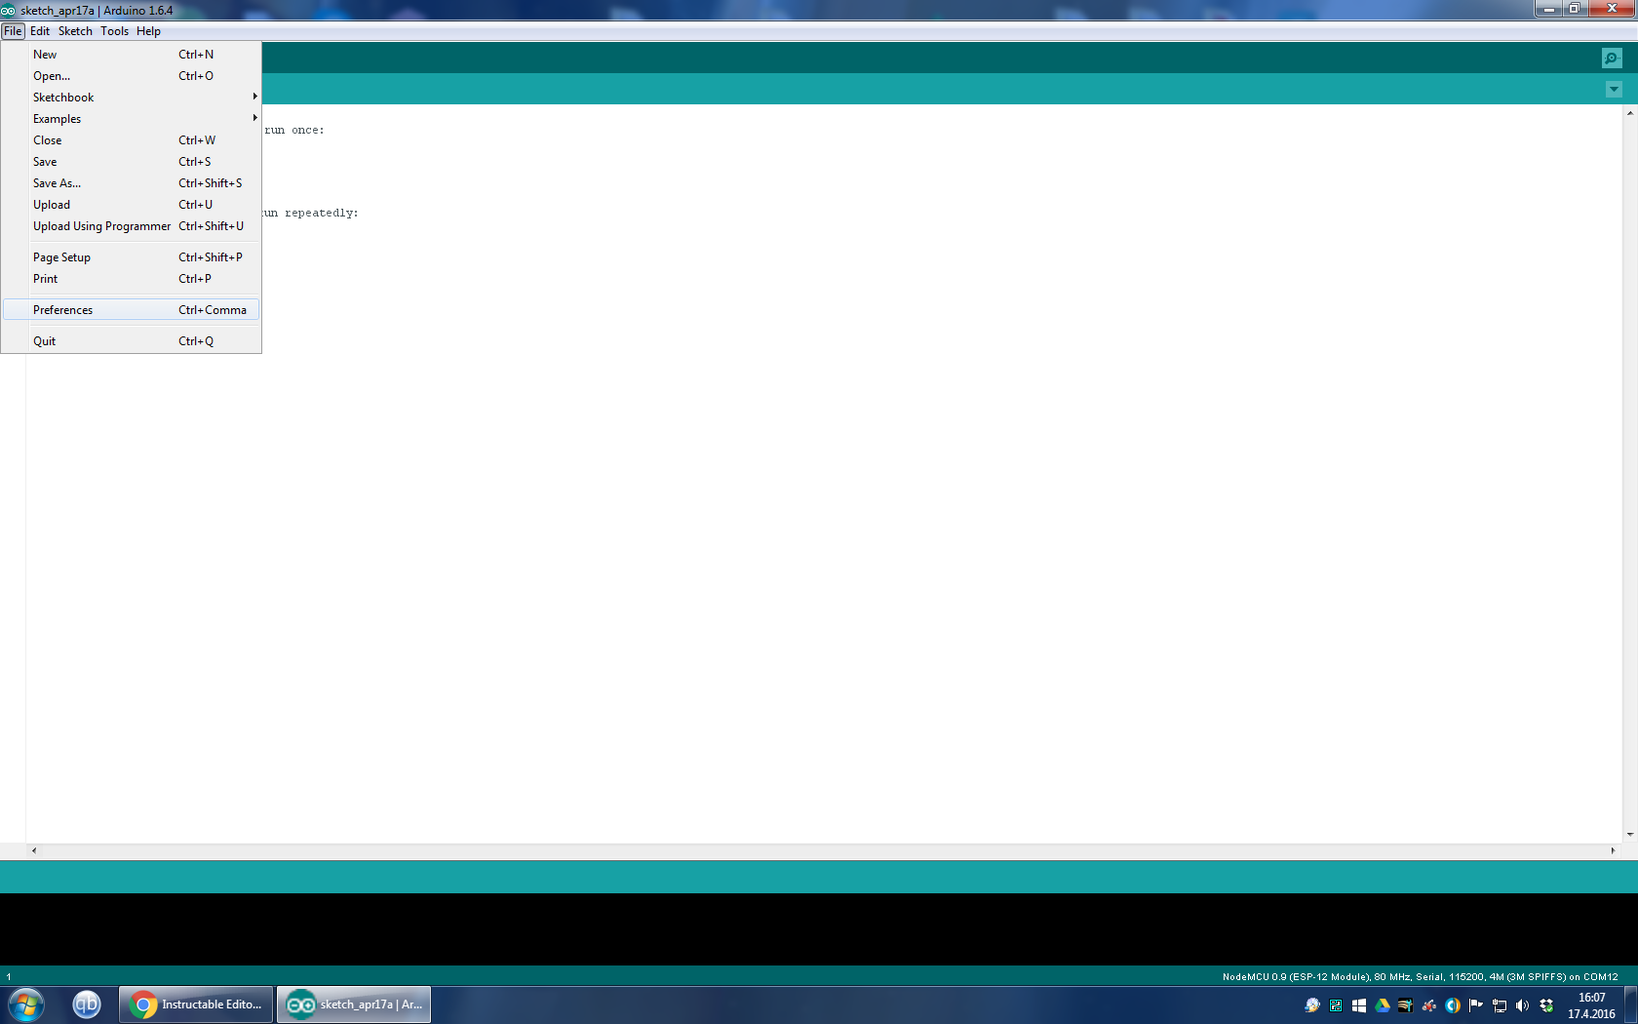This screenshot has height=1024, width=1638.
Task: Click the Show desktop strip
Action: tap(1631, 1005)
